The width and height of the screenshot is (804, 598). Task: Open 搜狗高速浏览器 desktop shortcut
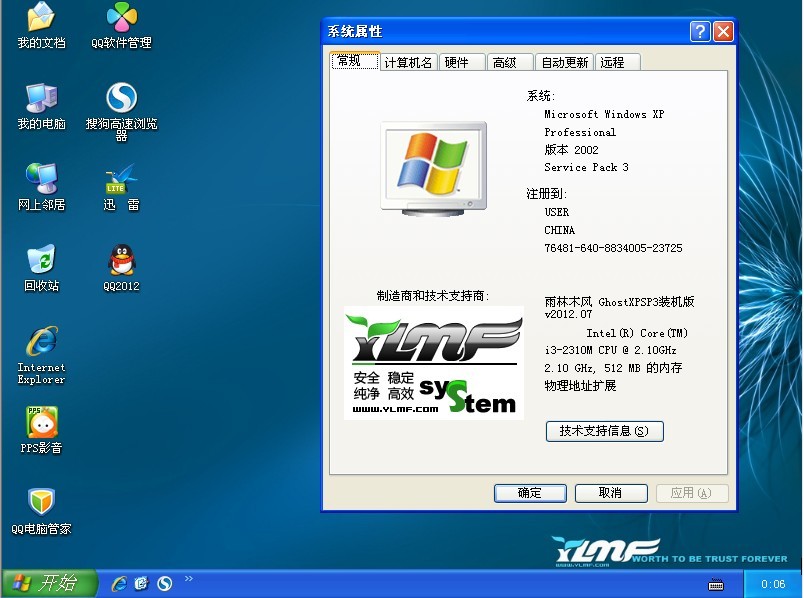pos(122,111)
